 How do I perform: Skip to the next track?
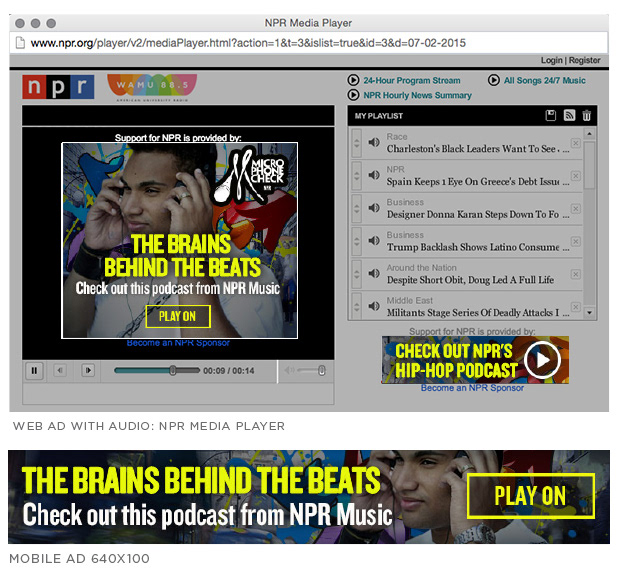88,370
